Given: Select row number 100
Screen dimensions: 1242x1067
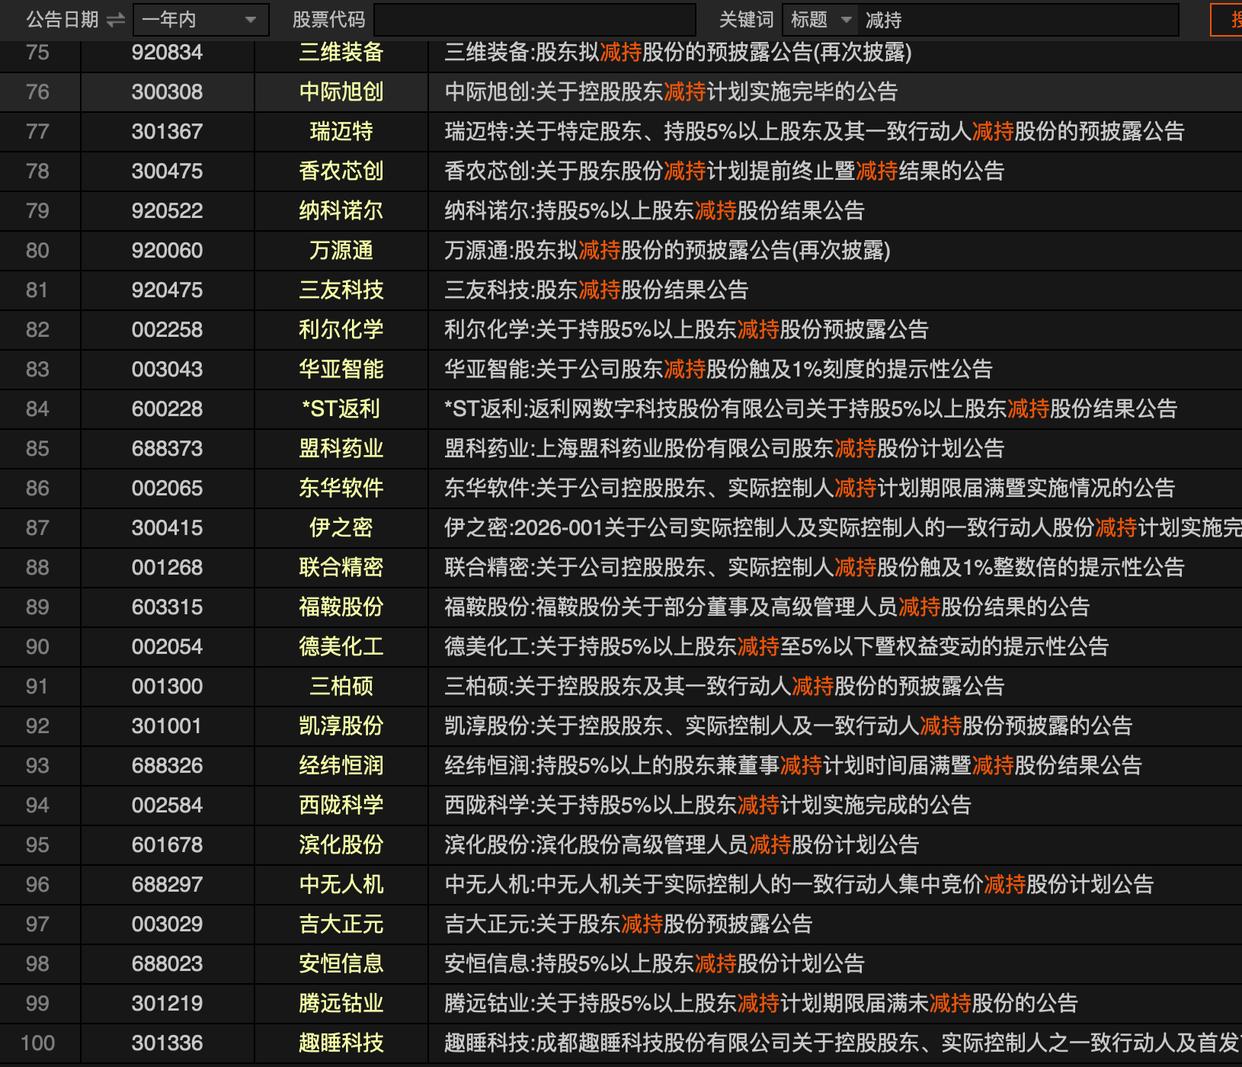Looking at the screenshot, I should pos(38,1043).
